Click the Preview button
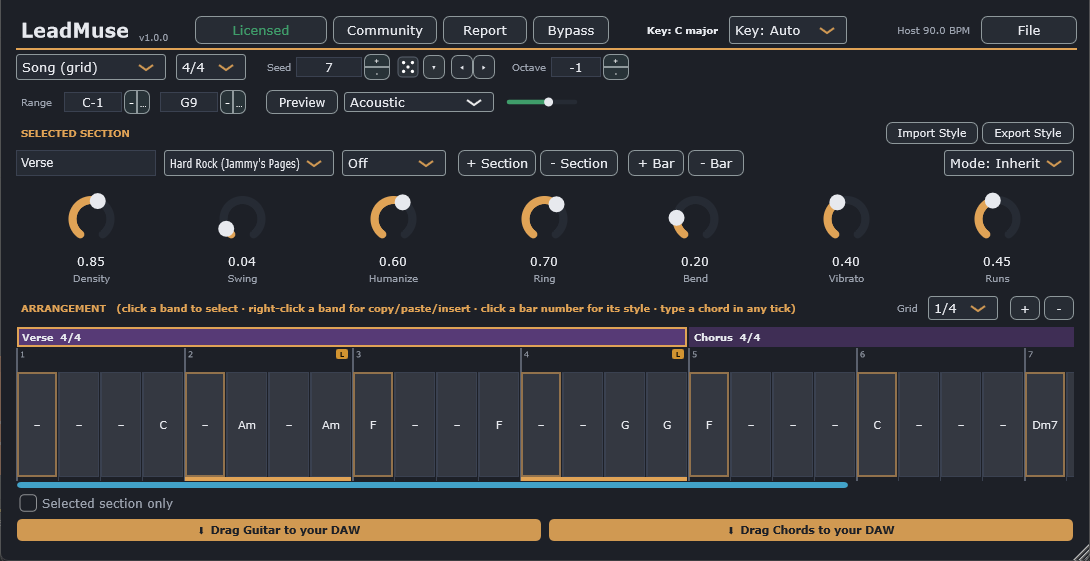This screenshot has height=561, width=1090. (302, 102)
